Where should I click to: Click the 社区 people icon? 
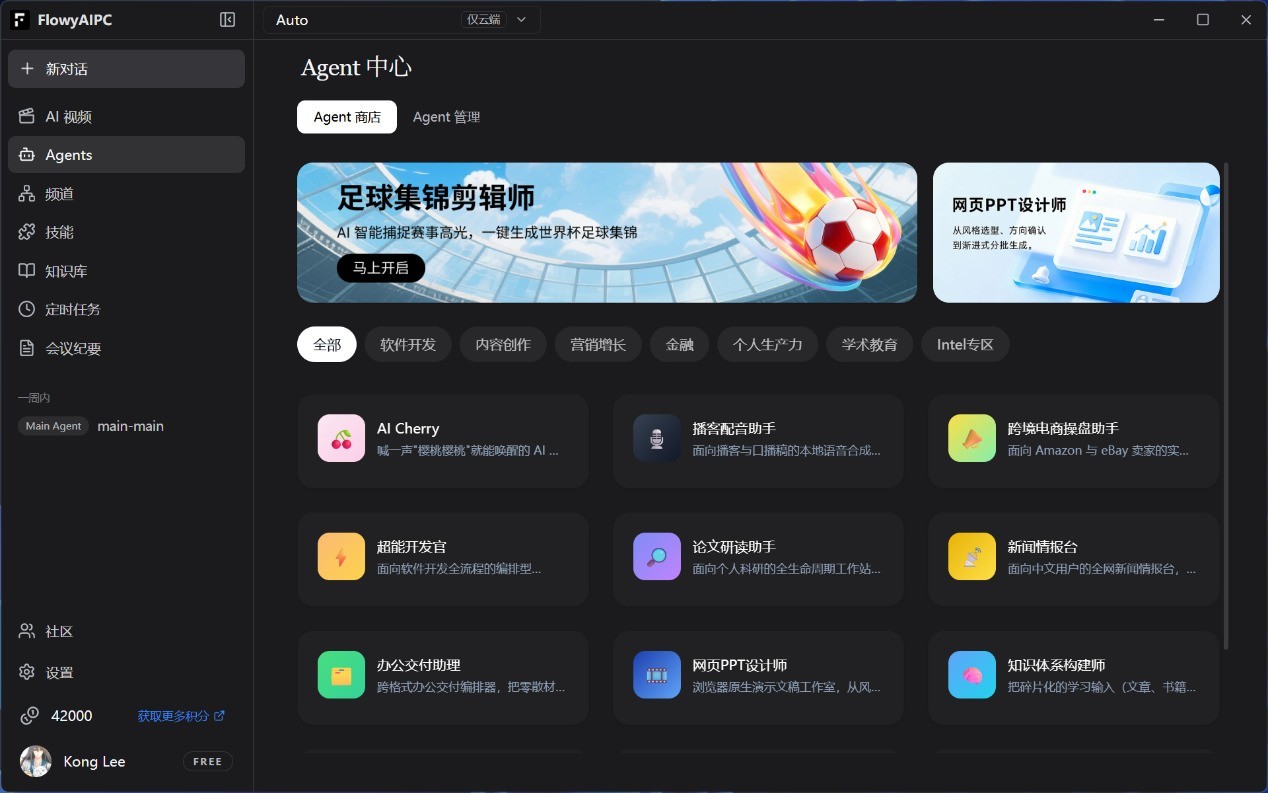(27, 632)
